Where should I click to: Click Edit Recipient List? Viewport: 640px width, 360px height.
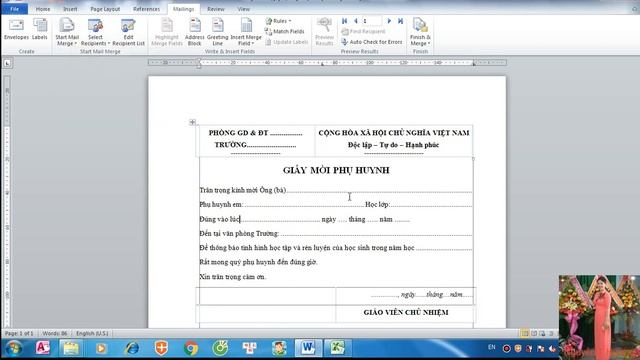tap(128, 32)
